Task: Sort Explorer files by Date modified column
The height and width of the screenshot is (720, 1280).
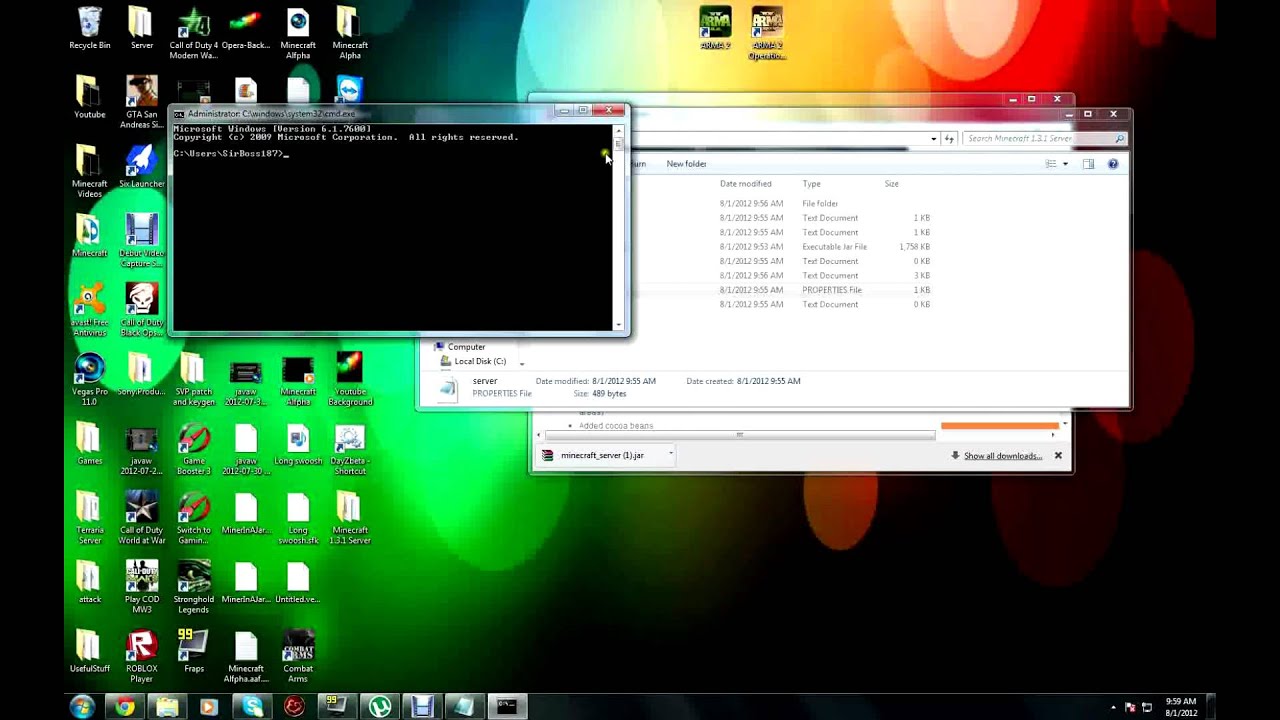Action: 745,184
